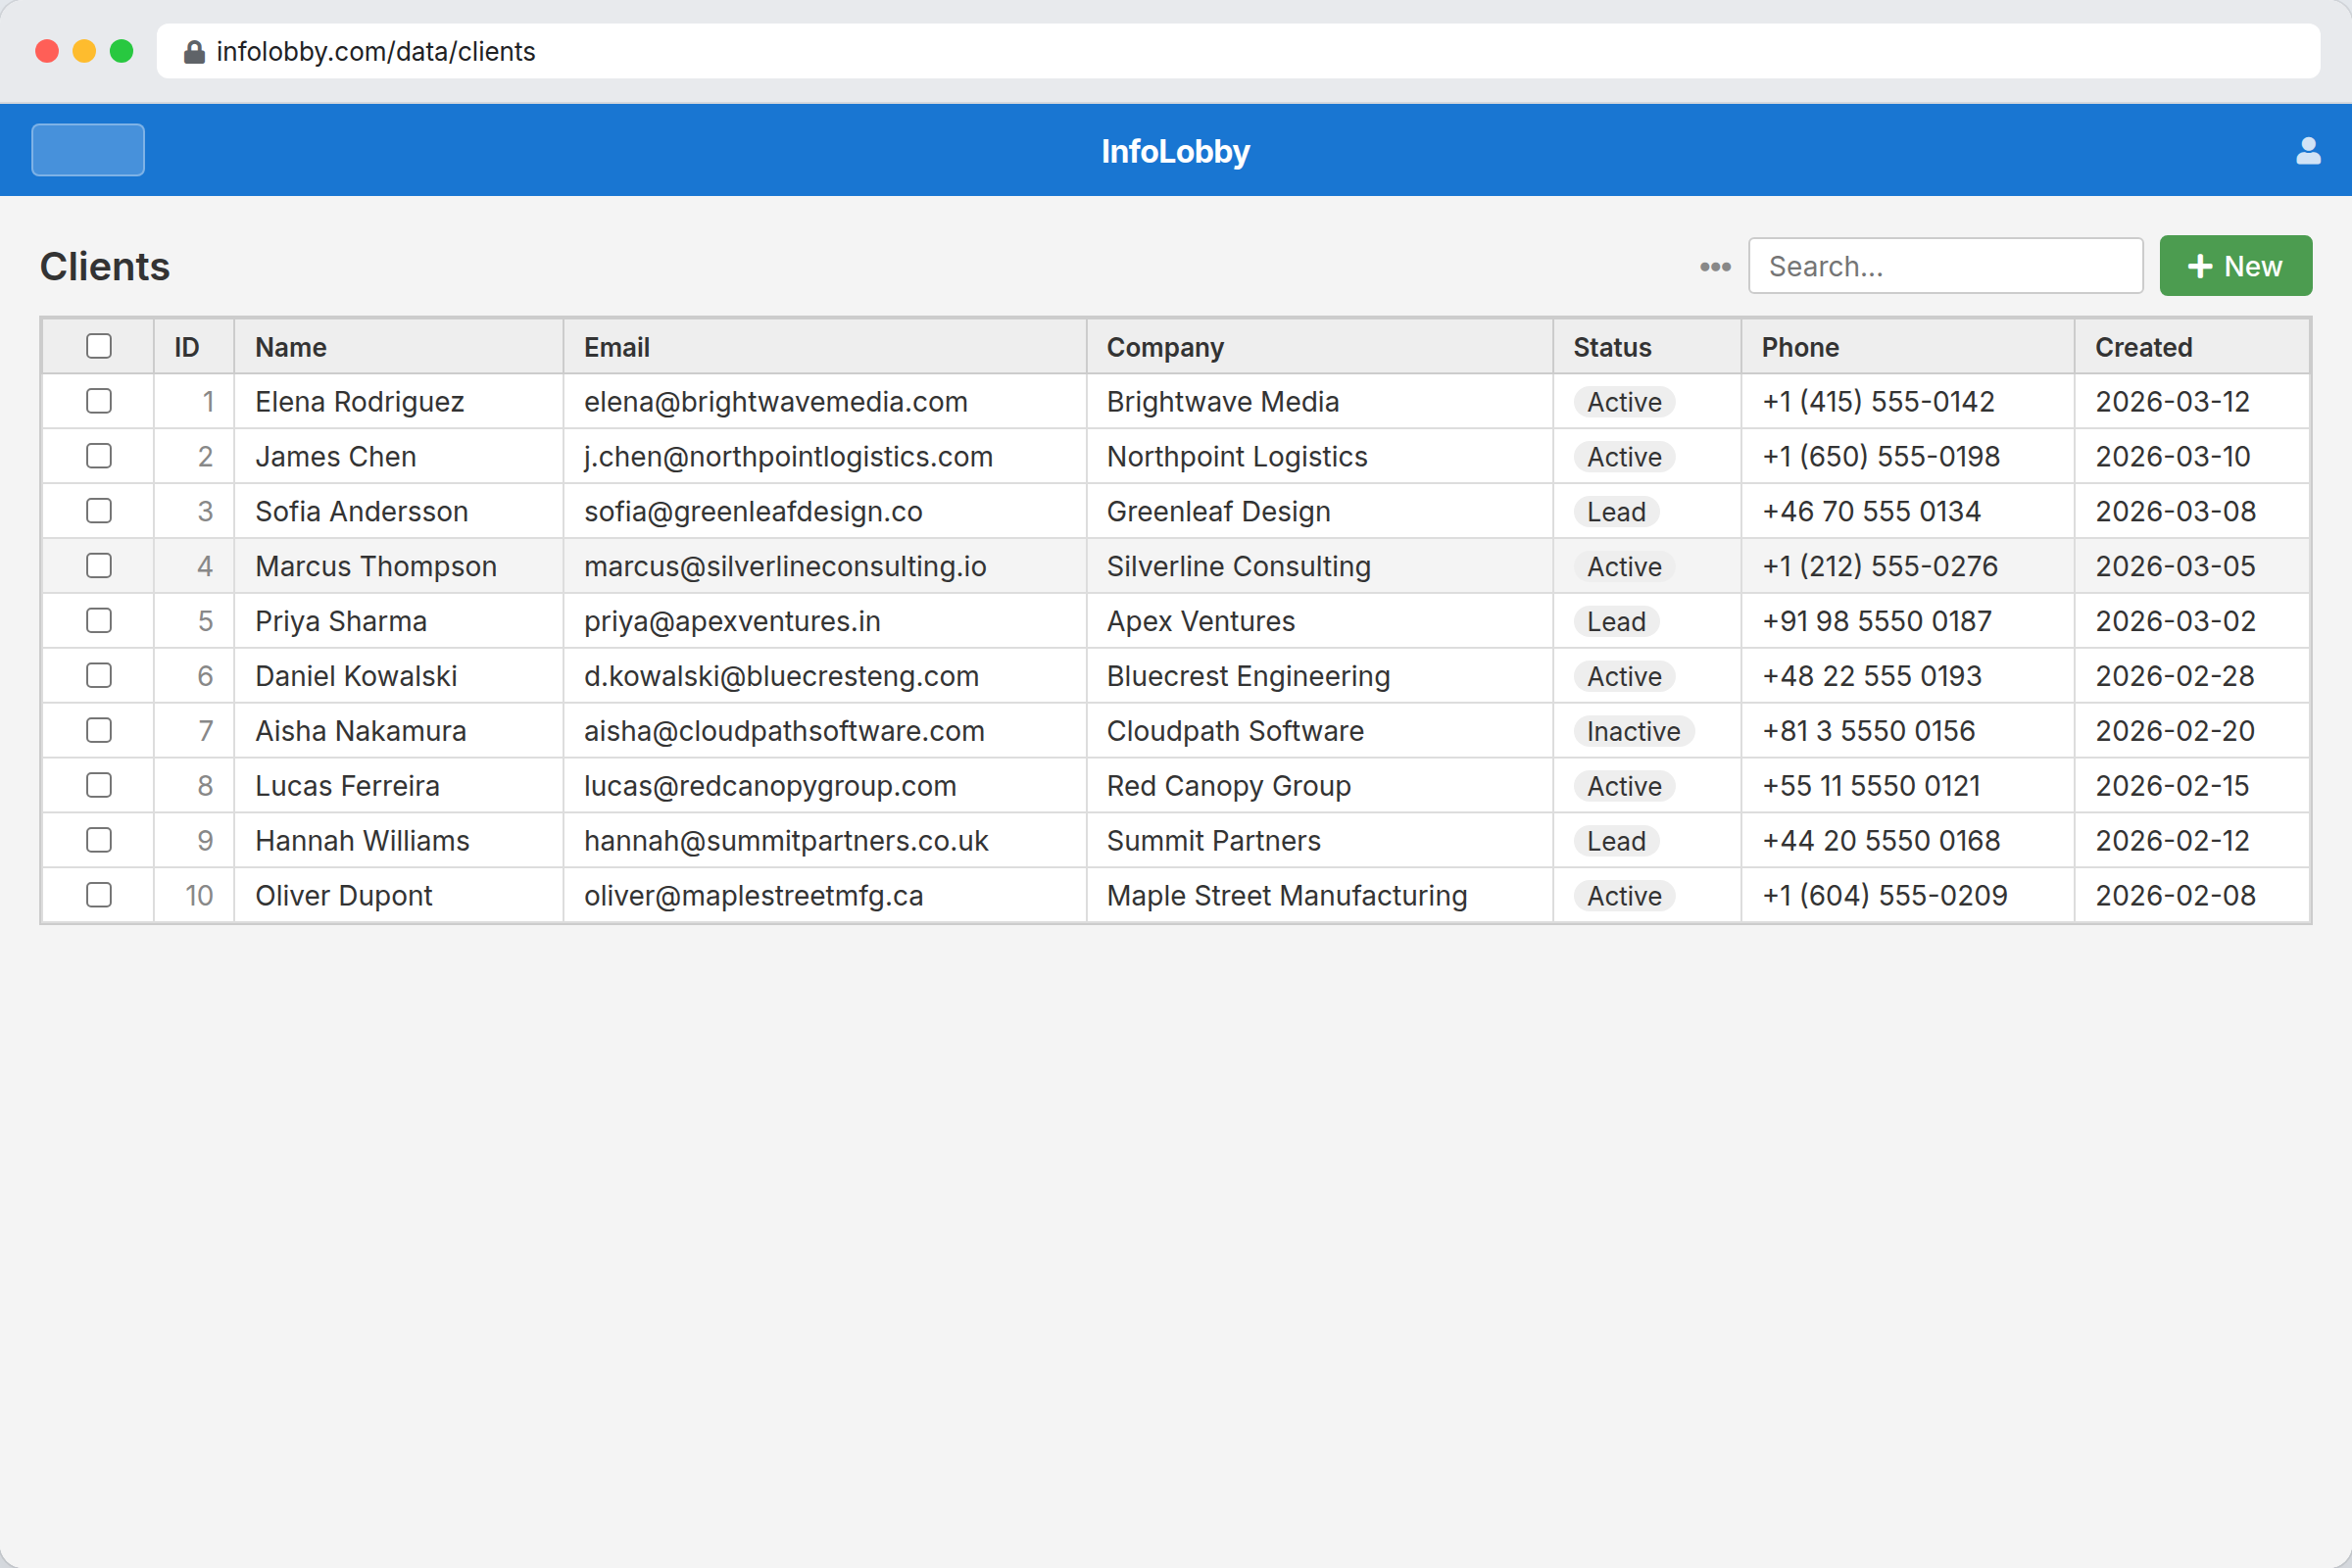
Task: Check Oliver Dupont's row checkbox
Action: (98, 895)
